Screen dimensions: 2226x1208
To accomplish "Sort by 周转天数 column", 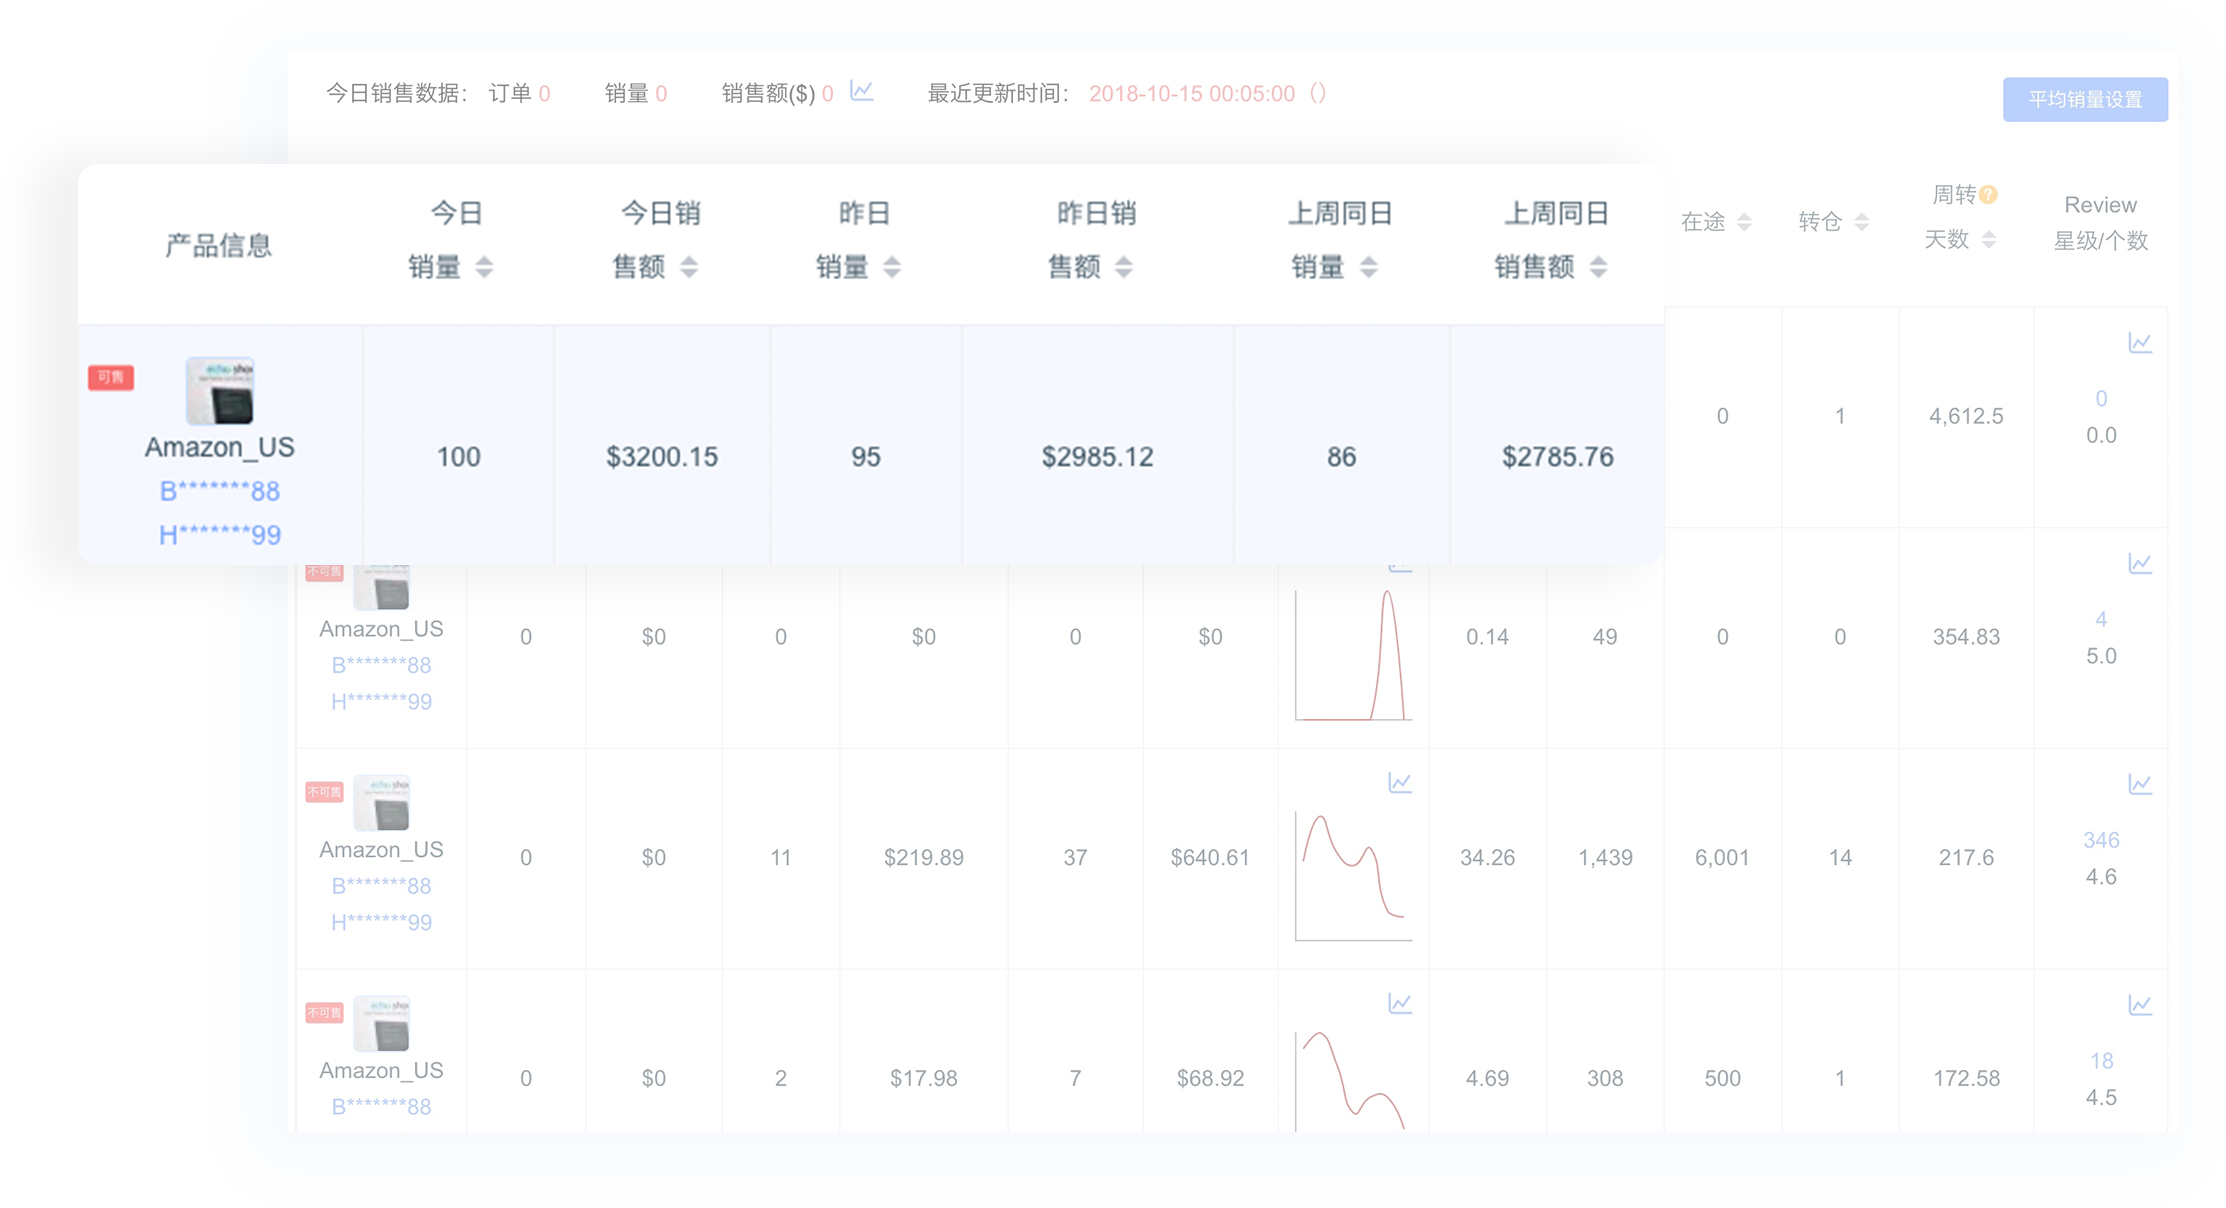I will [x=1988, y=240].
